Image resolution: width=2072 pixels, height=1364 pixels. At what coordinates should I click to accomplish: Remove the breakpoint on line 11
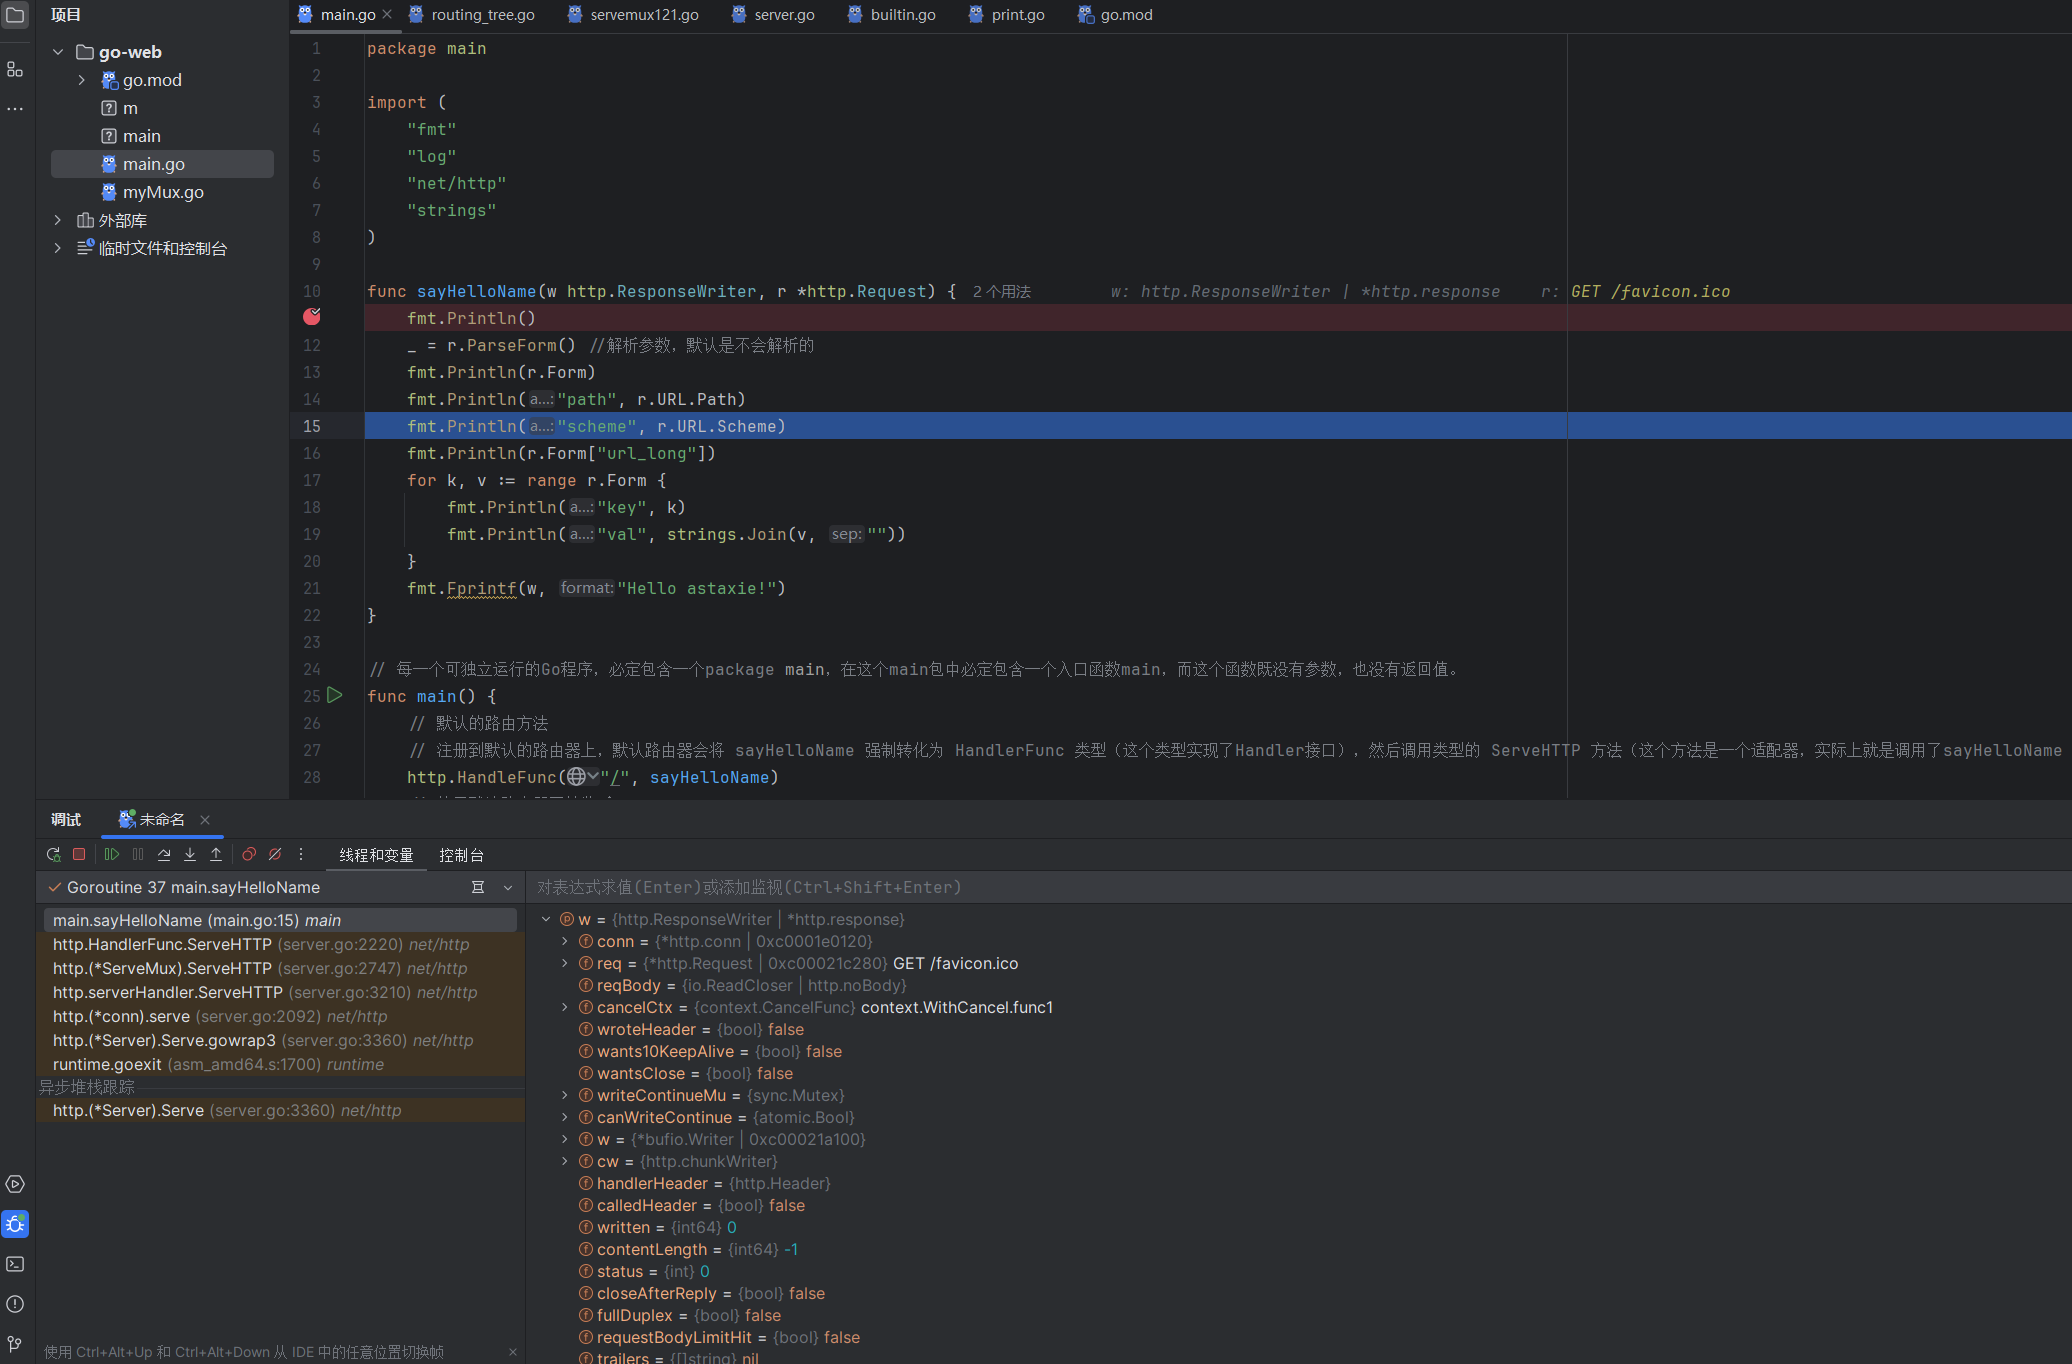point(312,317)
